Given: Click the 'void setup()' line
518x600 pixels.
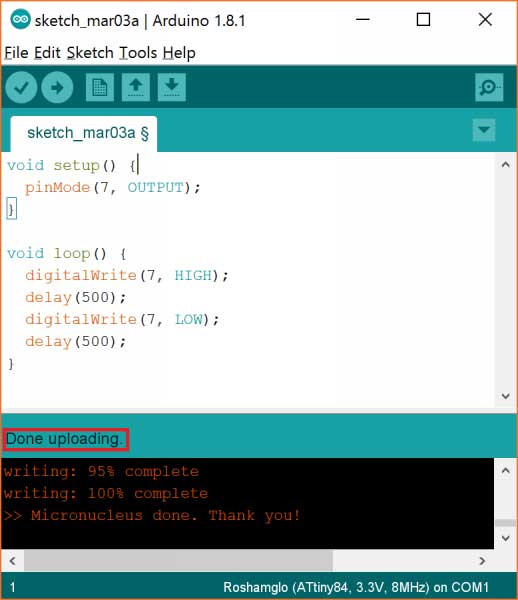Looking at the screenshot, I should tap(72, 166).
